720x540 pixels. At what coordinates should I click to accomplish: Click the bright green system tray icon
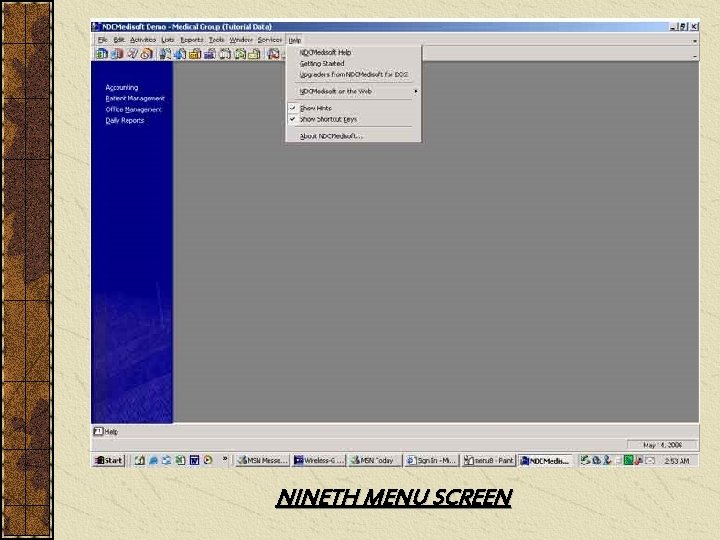(x=628, y=460)
